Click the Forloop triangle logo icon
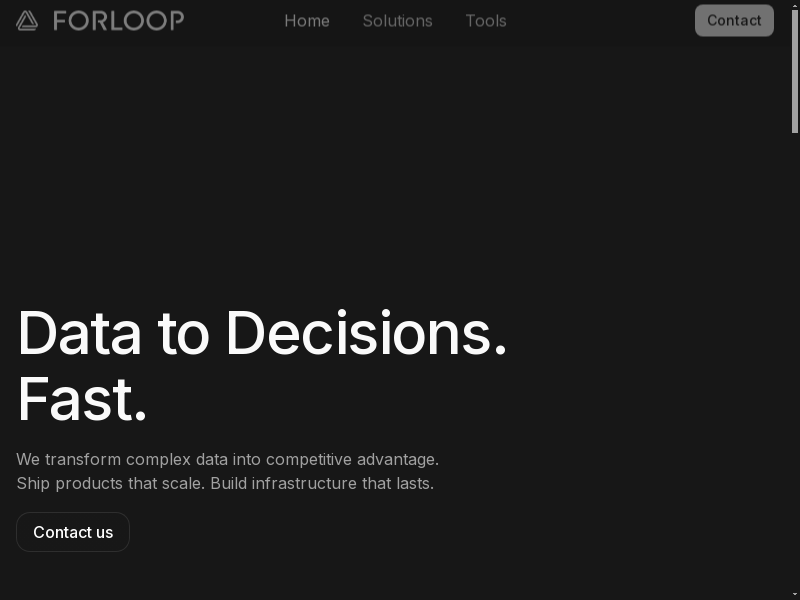Viewport: 800px width, 600px height. point(27,20)
